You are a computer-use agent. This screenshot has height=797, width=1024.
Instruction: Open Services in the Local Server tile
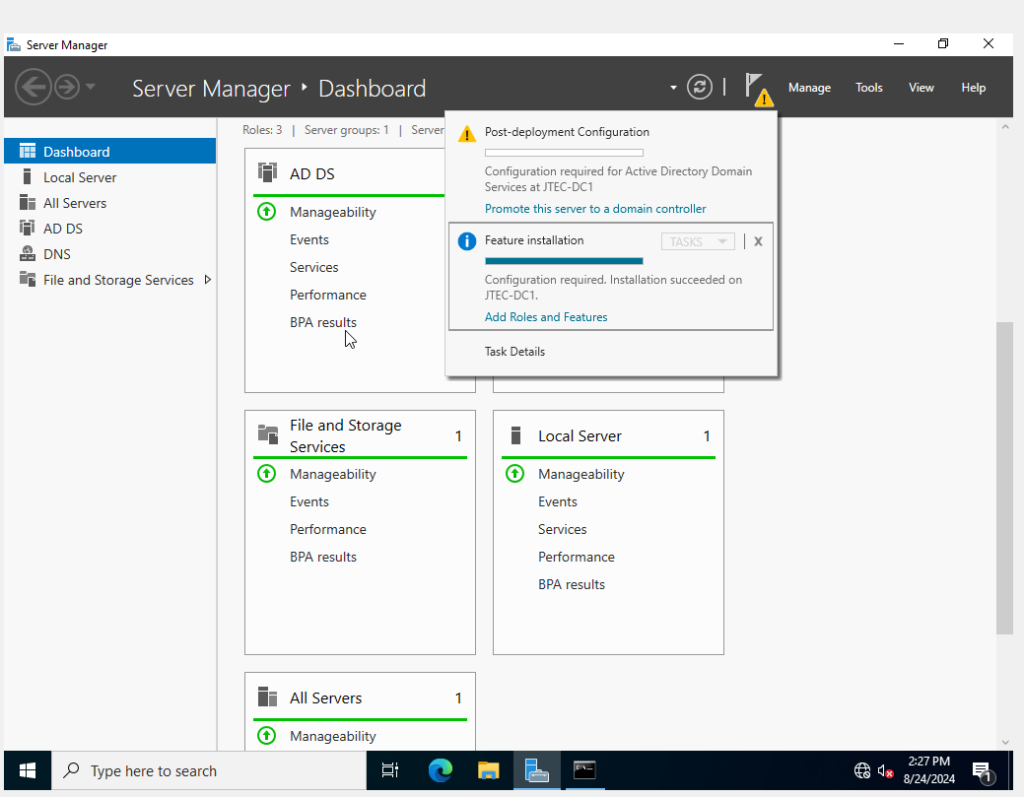[562, 529]
